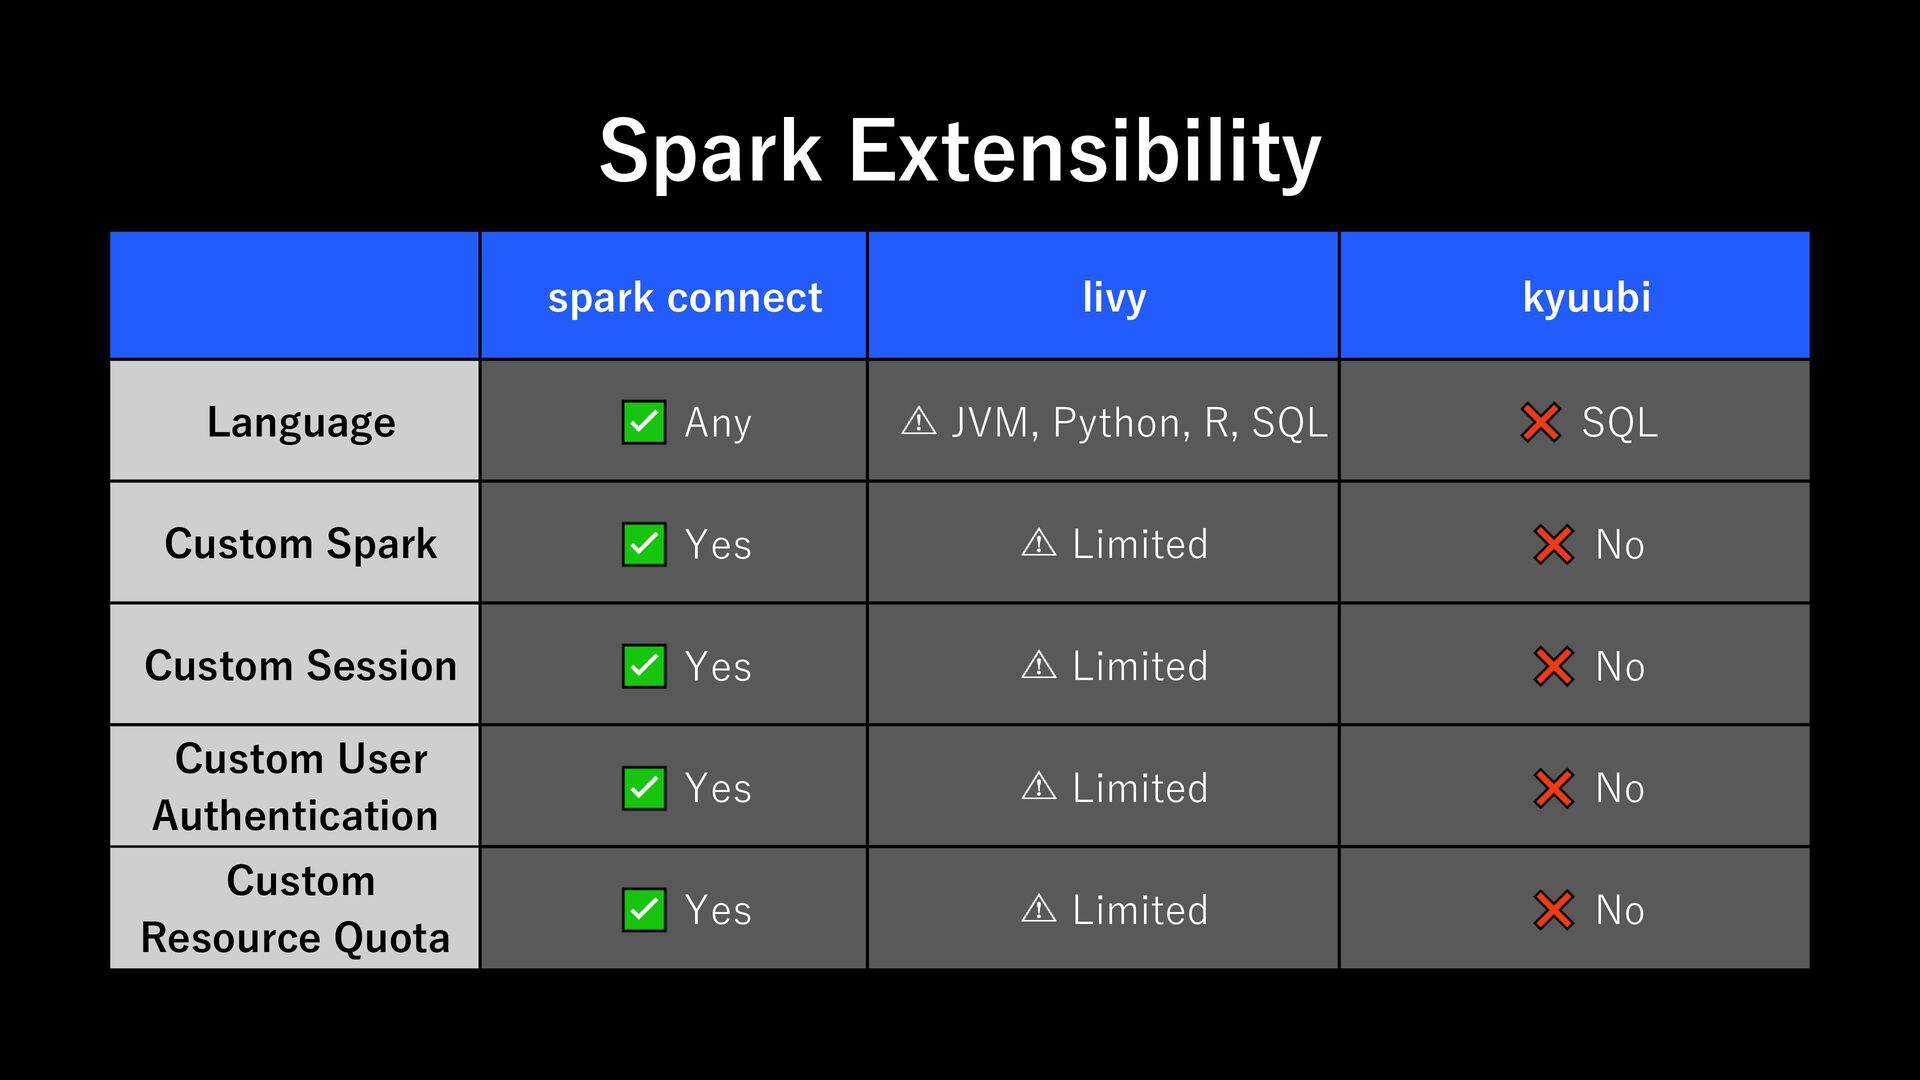Click the Language row label

pyautogui.click(x=301, y=422)
